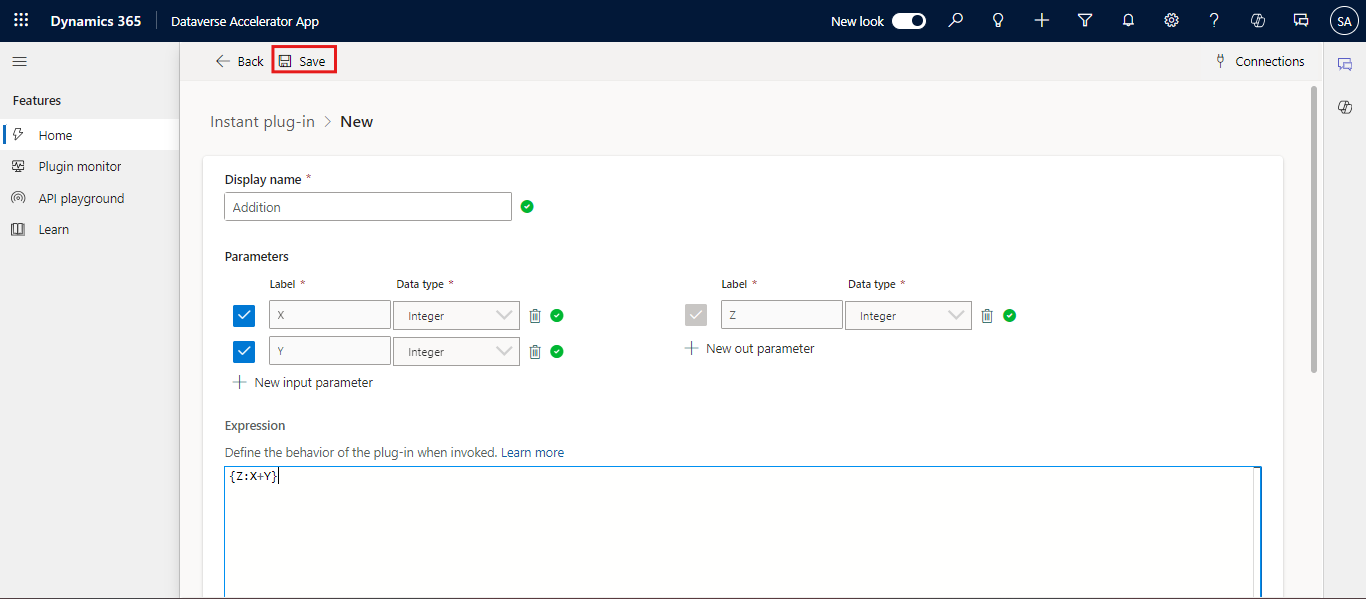Click inside the Display name field

tap(367, 206)
